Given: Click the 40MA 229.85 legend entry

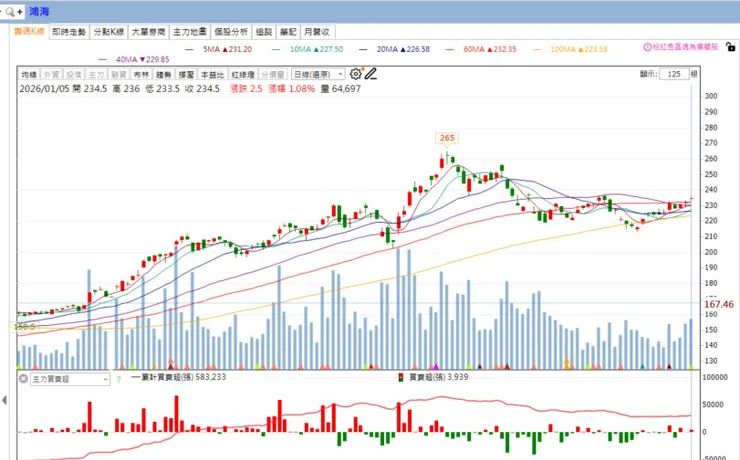Looking at the screenshot, I should 134,59.
